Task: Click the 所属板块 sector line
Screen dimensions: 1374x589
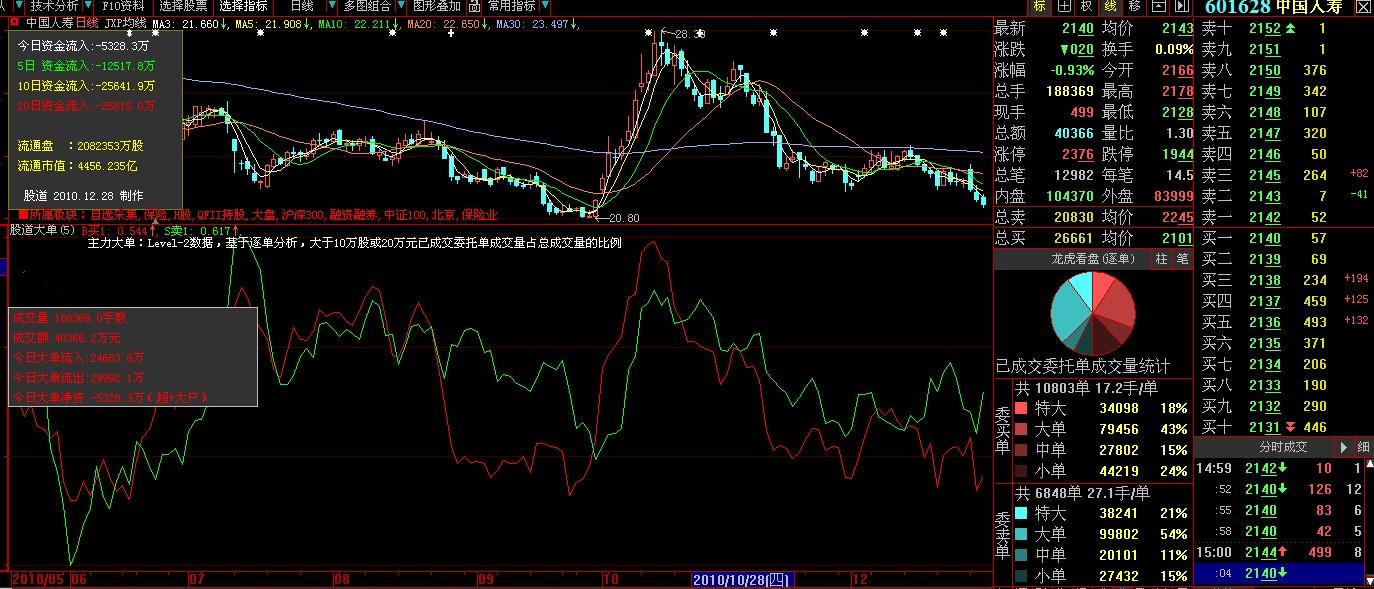Action: [x=258, y=215]
